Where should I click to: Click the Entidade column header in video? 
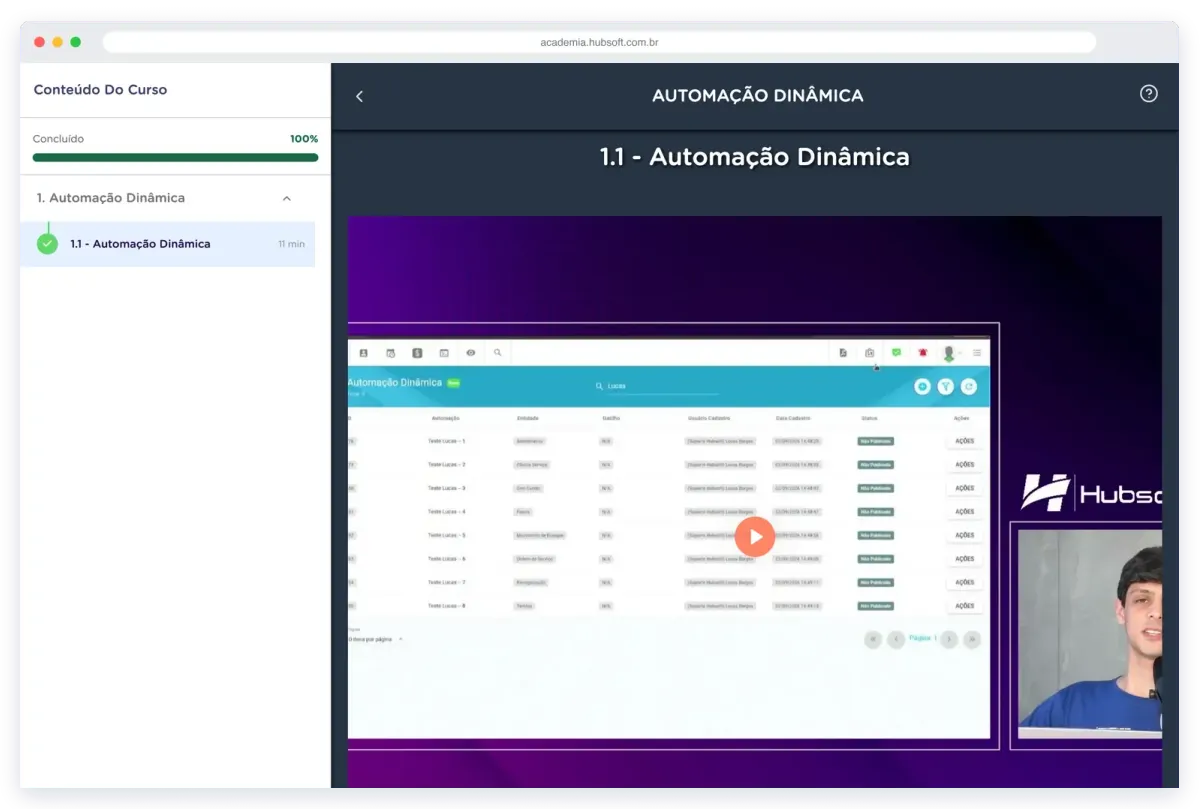pyautogui.click(x=528, y=418)
